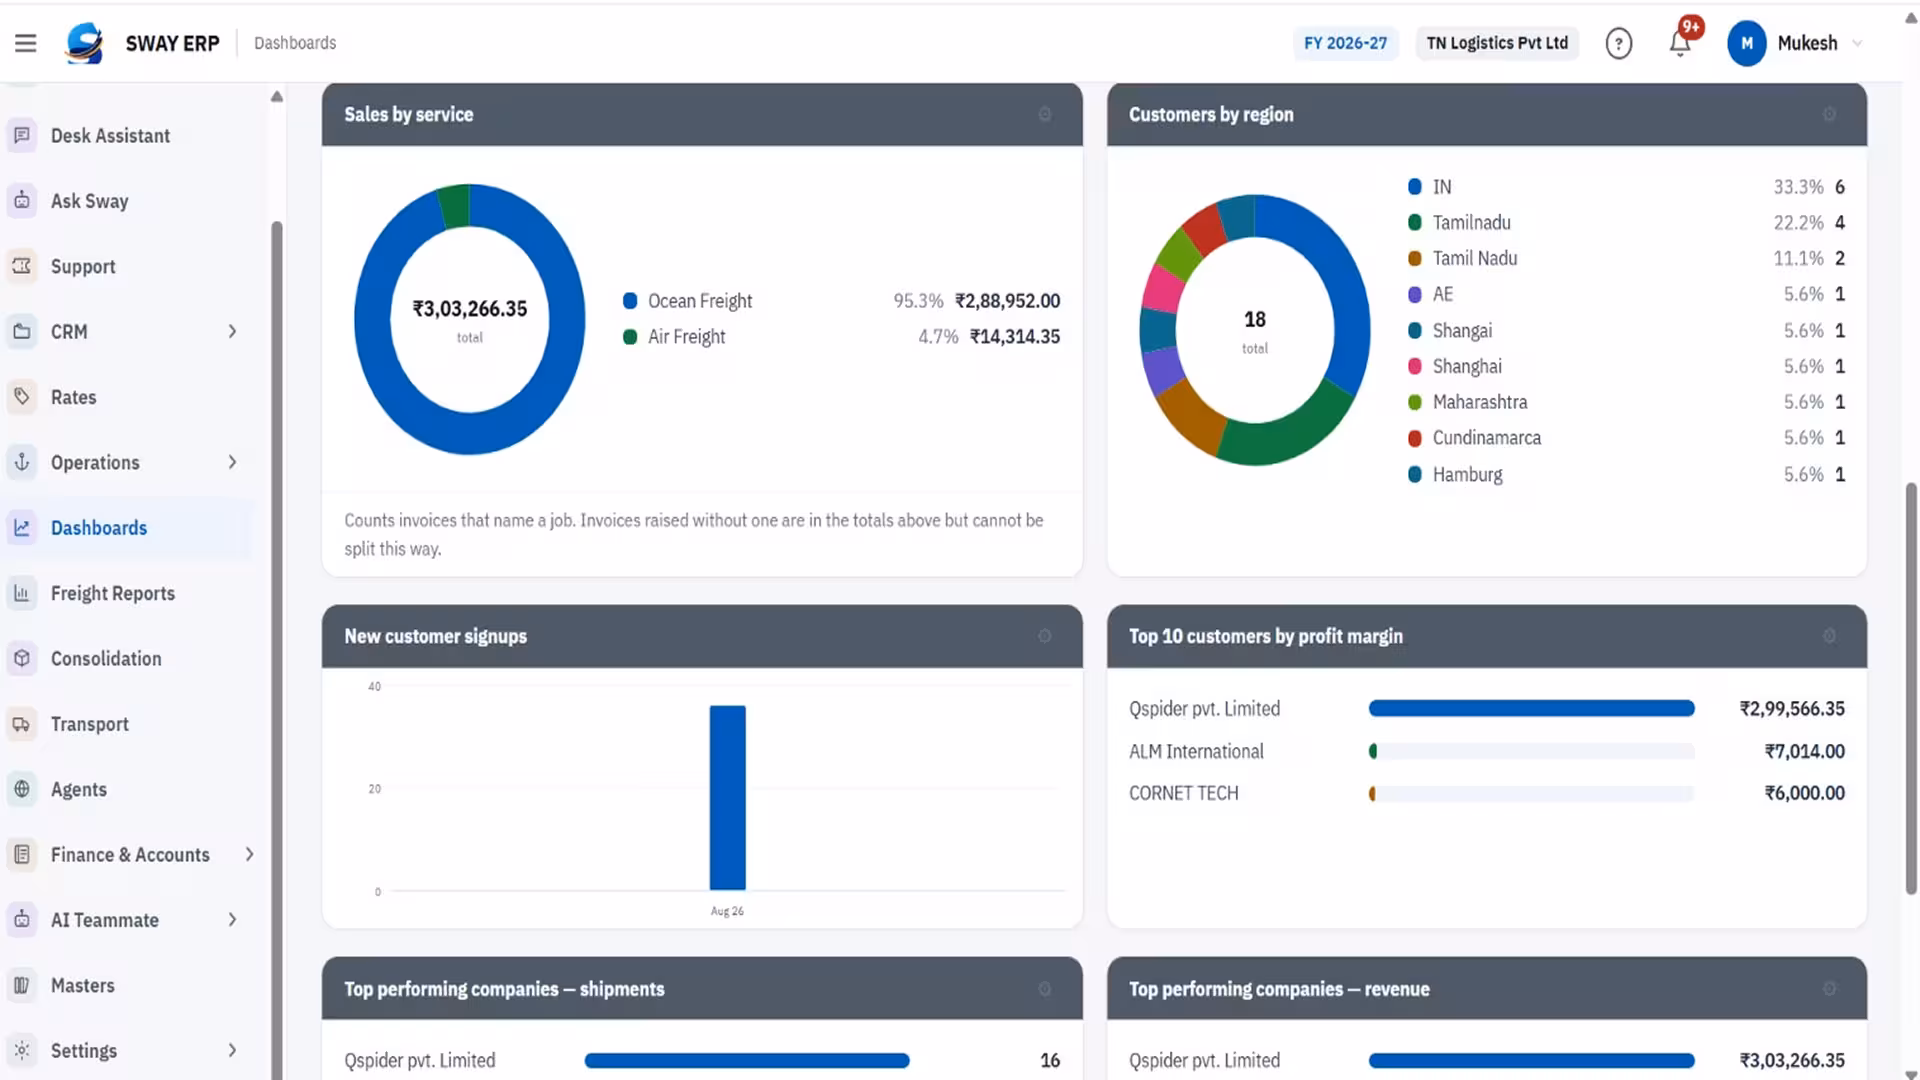
Task: Expand the AI Teammate section
Action: coord(232,920)
